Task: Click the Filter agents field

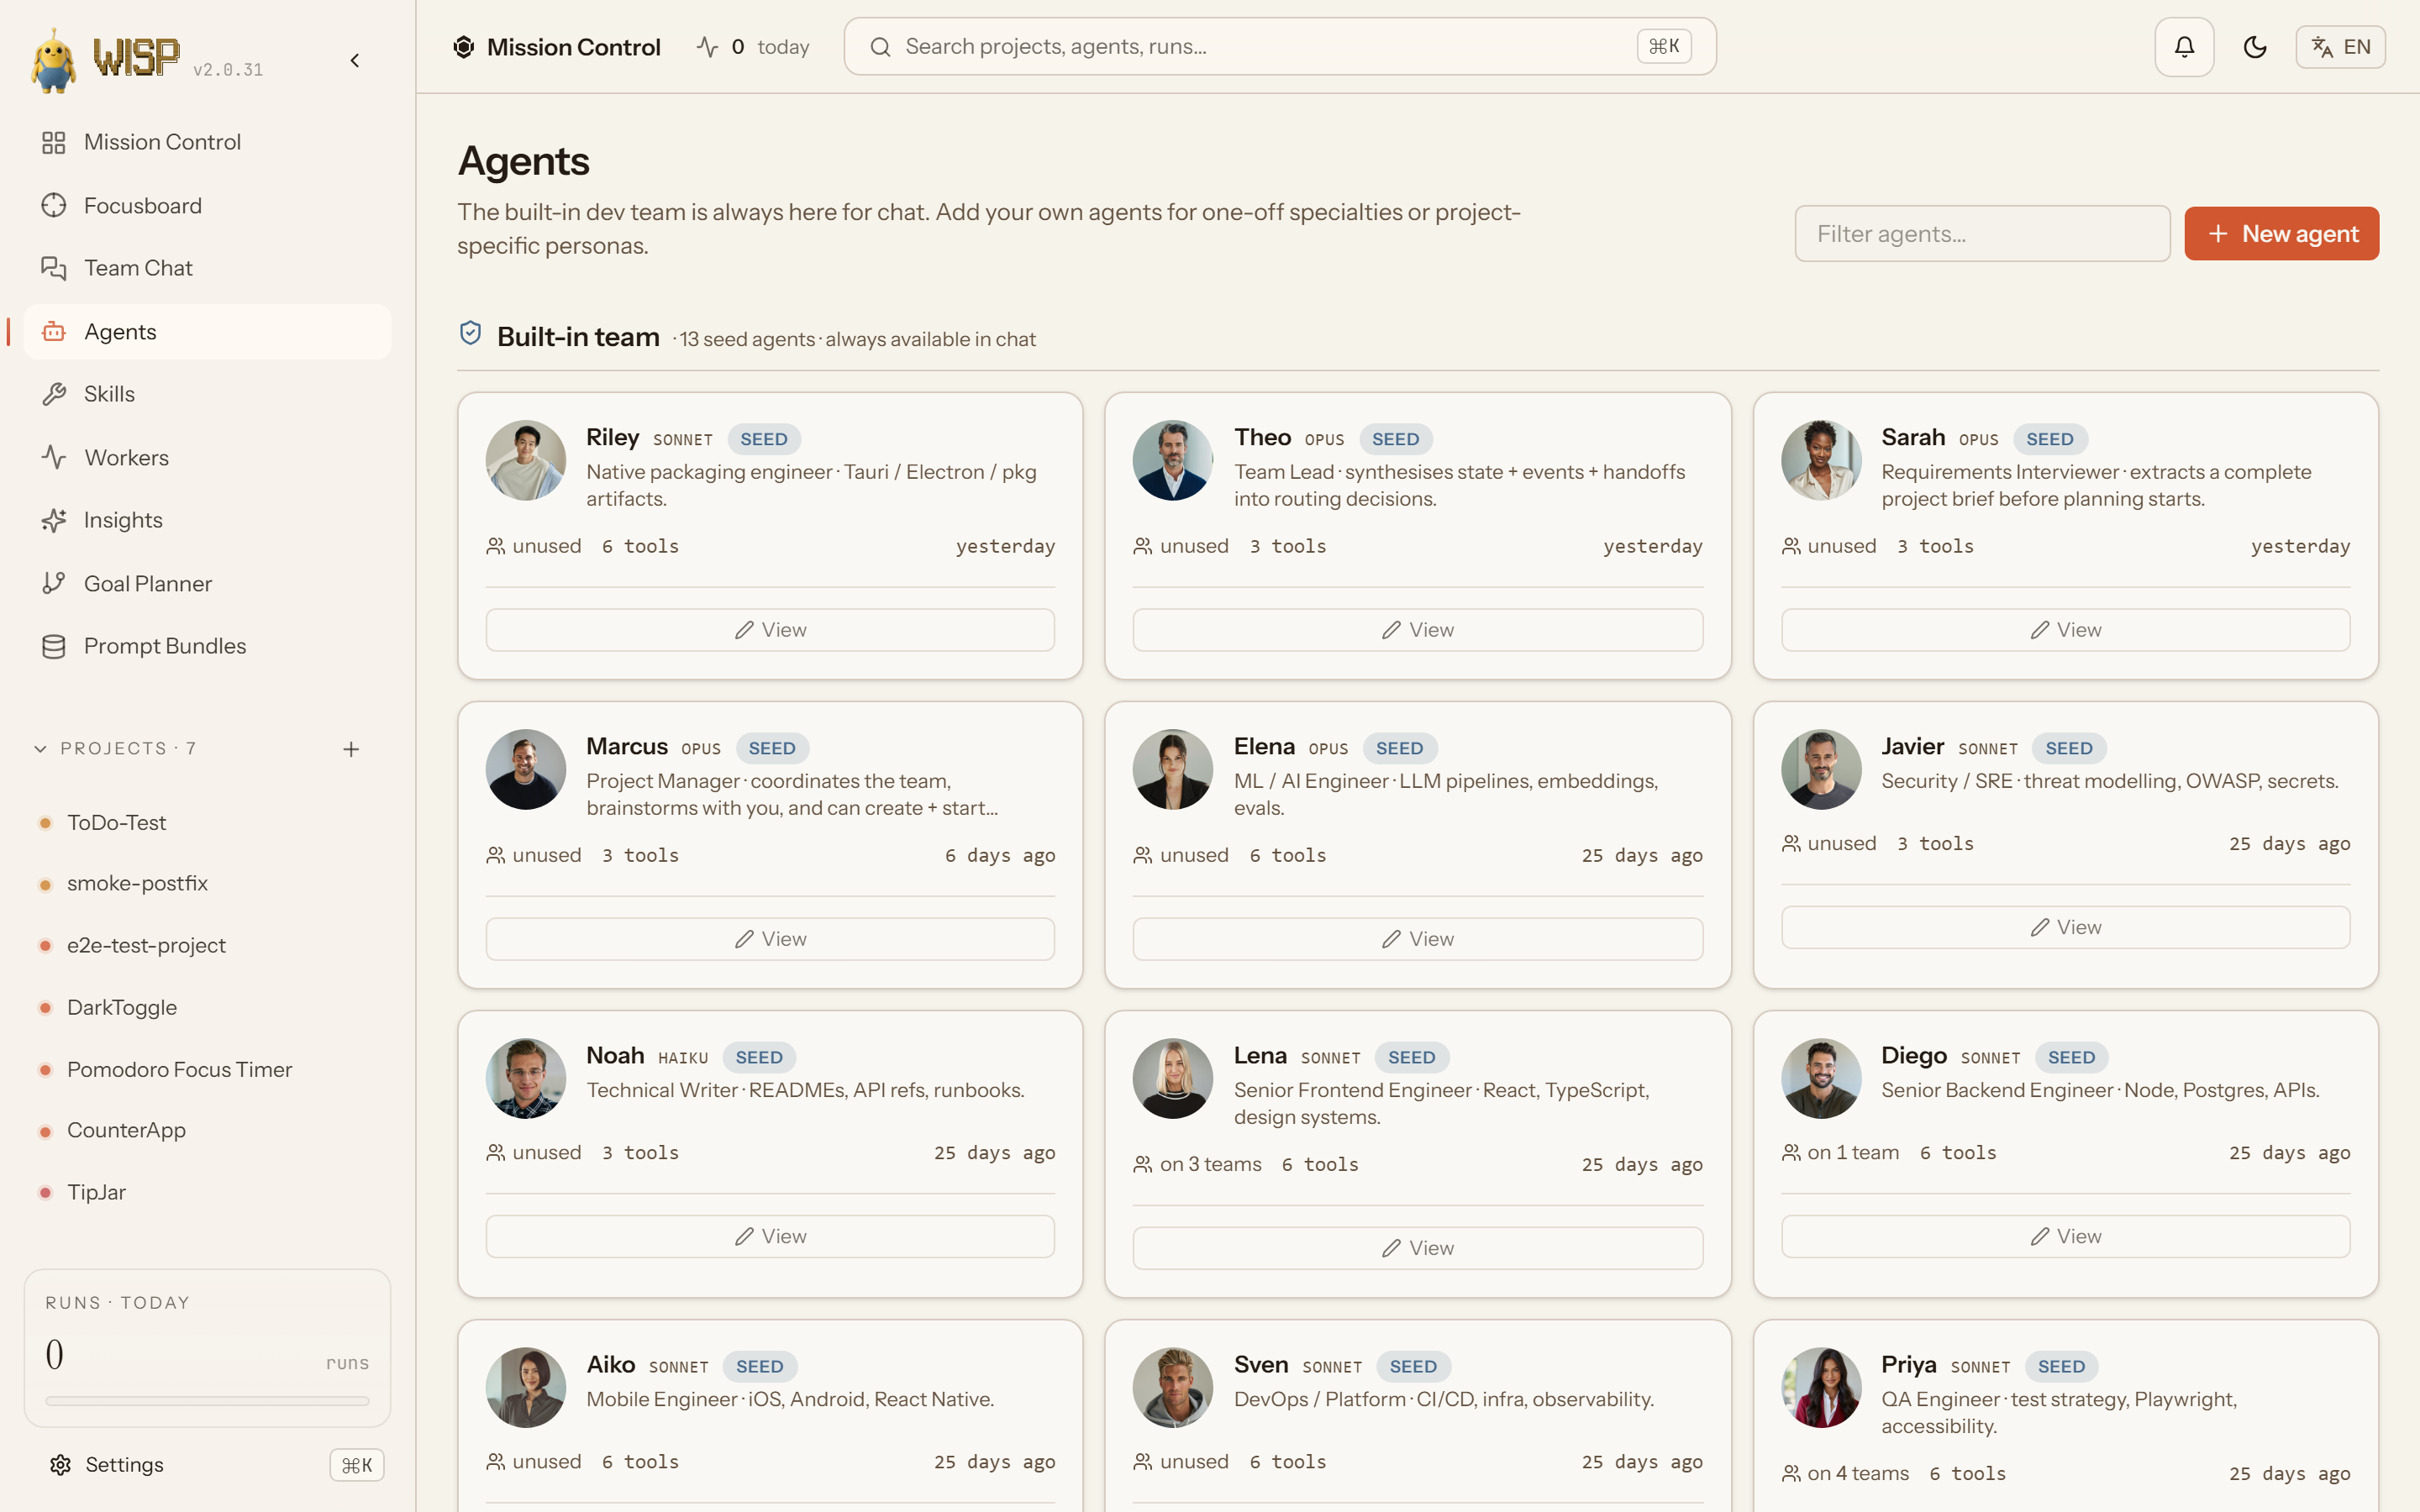Action: [x=1982, y=234]
